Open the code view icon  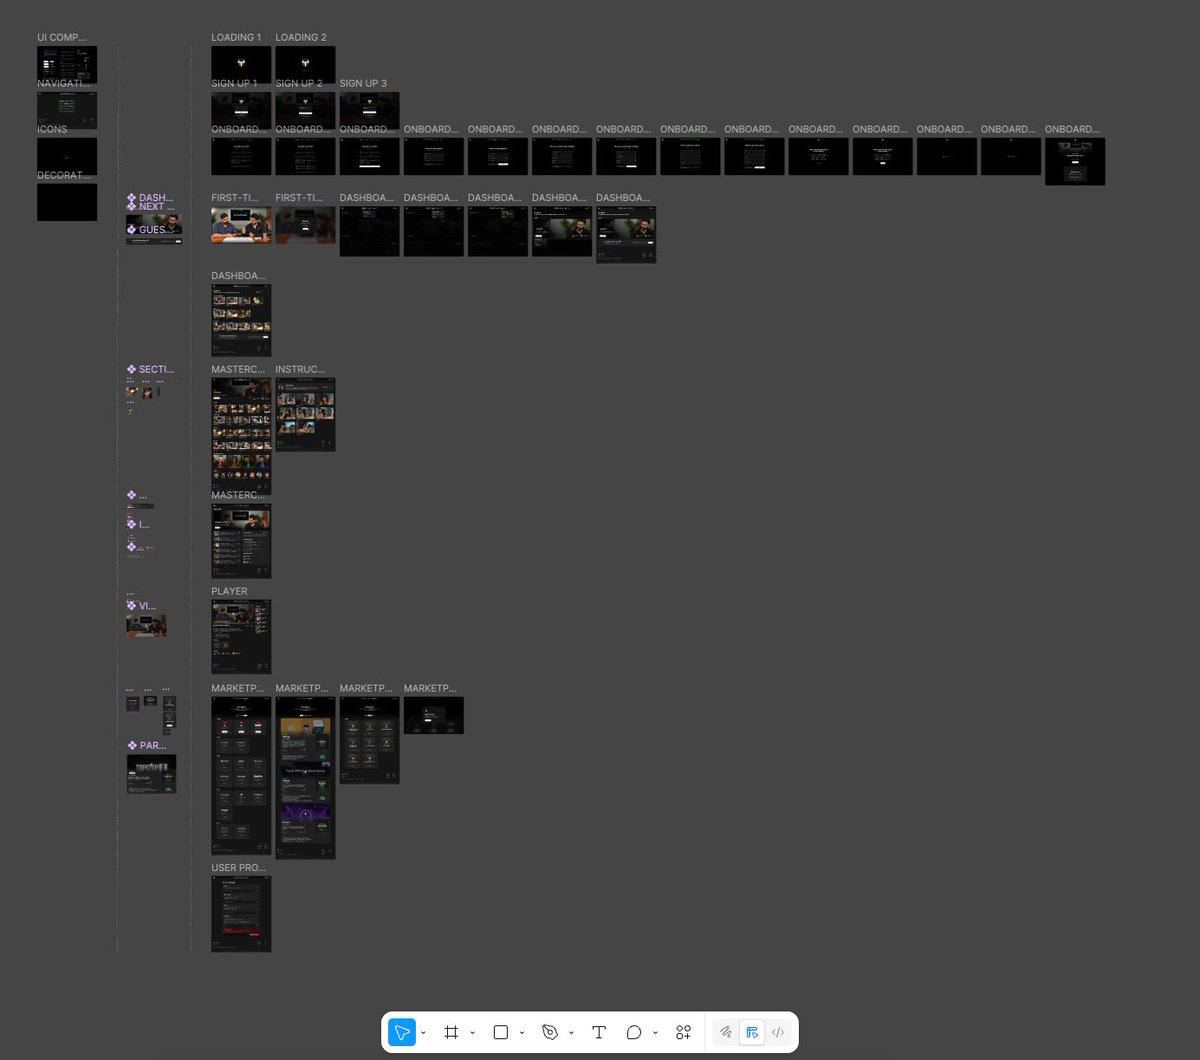click(778, 1032)
